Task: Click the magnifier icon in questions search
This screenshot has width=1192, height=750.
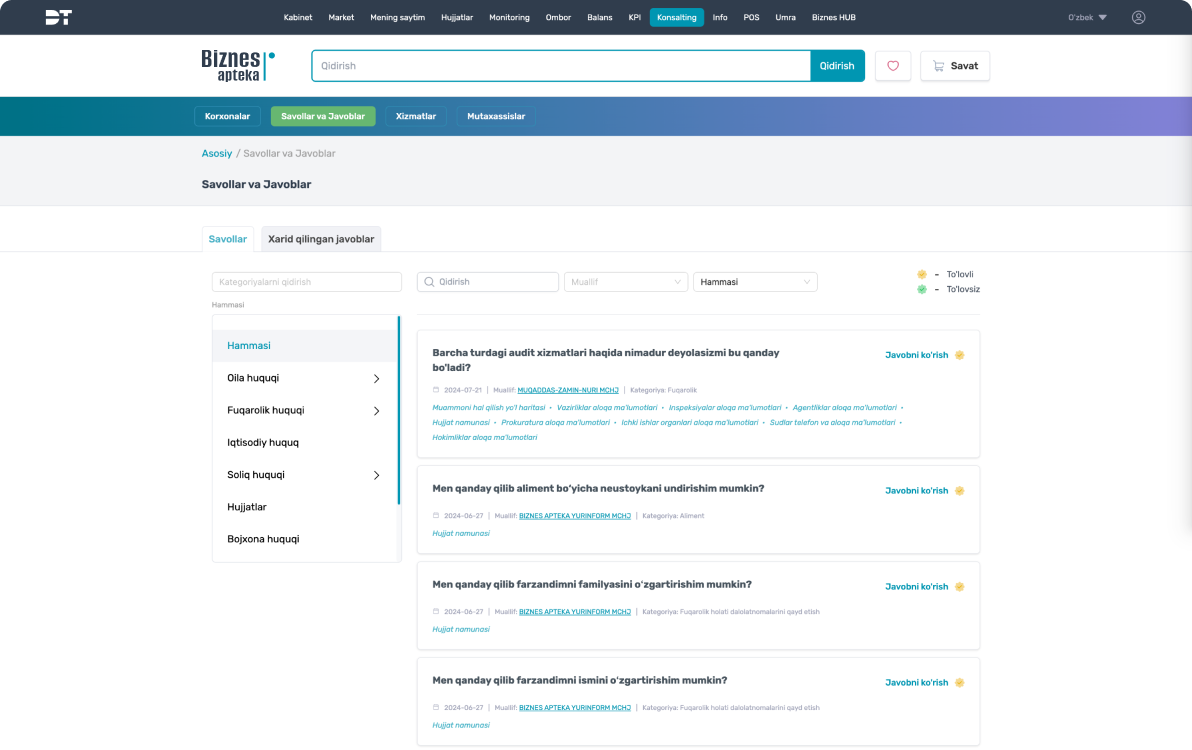Action: click(x=429, y=282)
